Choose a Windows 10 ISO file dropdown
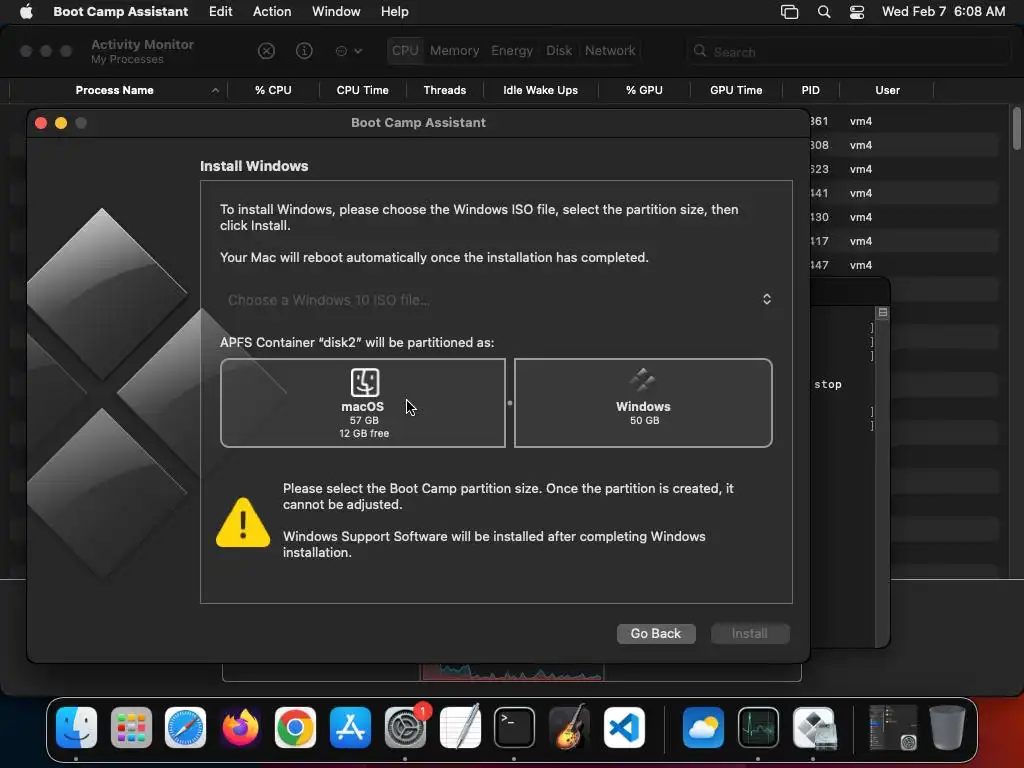 tap(496, 300)
